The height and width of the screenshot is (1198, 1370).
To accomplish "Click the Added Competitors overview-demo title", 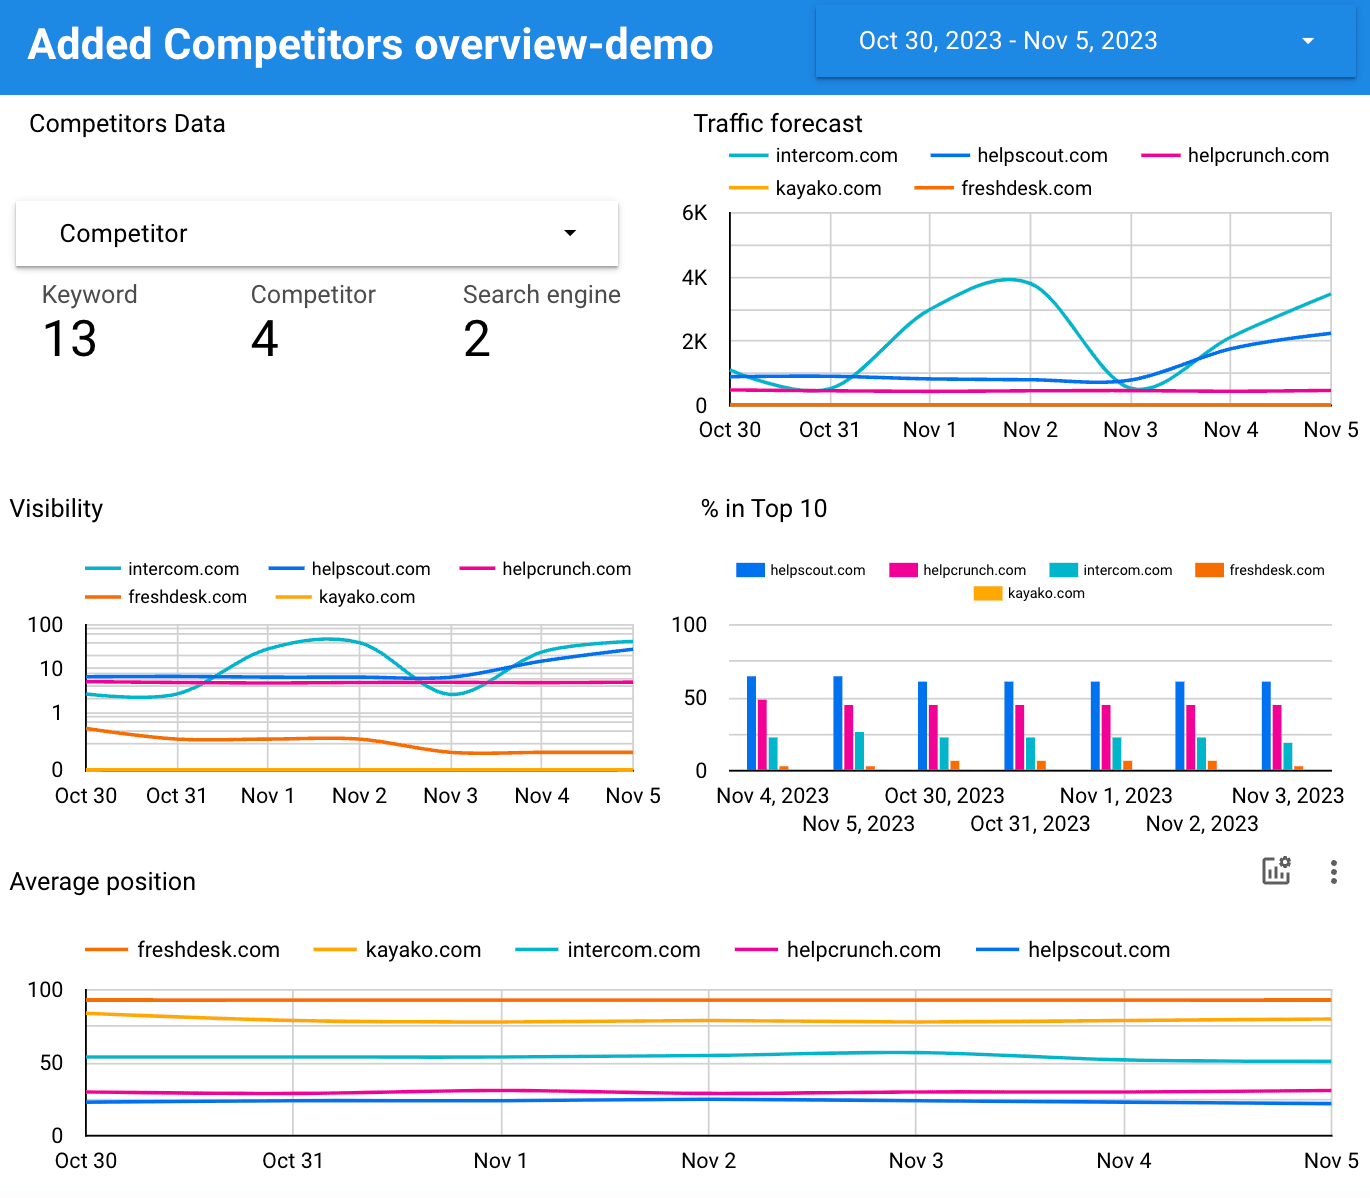I will point(371,45).
